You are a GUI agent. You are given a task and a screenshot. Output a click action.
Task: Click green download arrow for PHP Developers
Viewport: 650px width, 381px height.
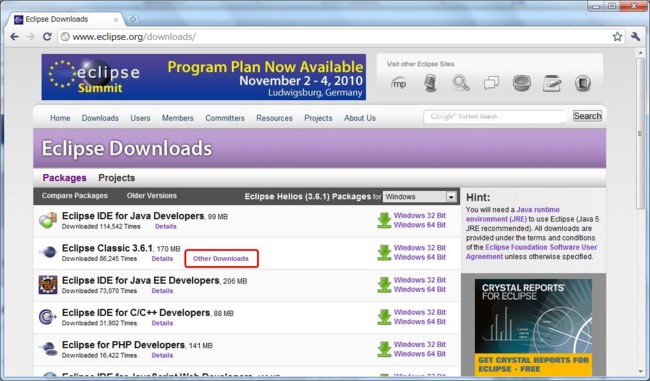pyautogui.click(x=384, y=349)
